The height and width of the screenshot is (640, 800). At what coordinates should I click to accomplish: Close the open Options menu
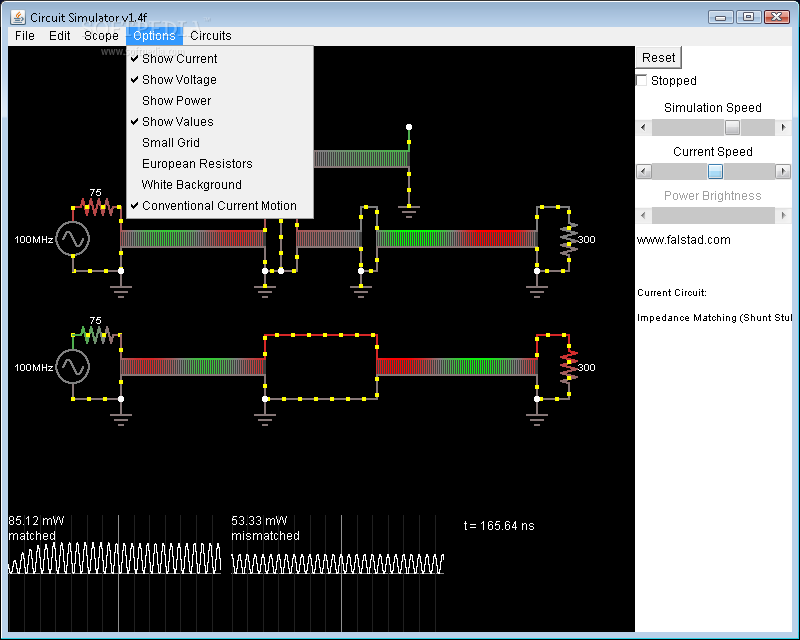(154, 36)
